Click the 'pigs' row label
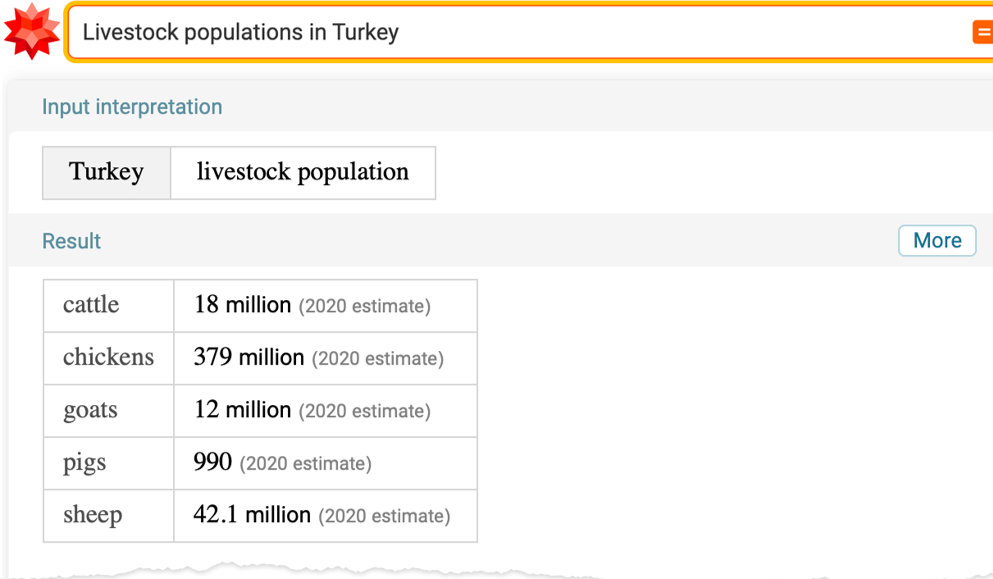Viewport: 993px width, 579px height. (x=84, y=462)
